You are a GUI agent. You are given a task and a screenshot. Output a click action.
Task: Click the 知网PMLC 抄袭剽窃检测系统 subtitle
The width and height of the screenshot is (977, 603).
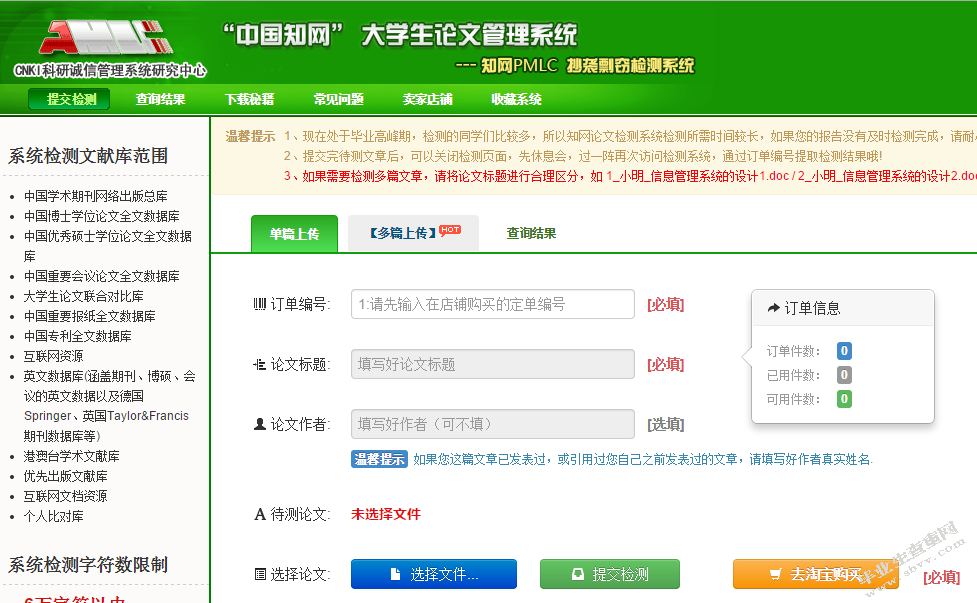(574, 65)
